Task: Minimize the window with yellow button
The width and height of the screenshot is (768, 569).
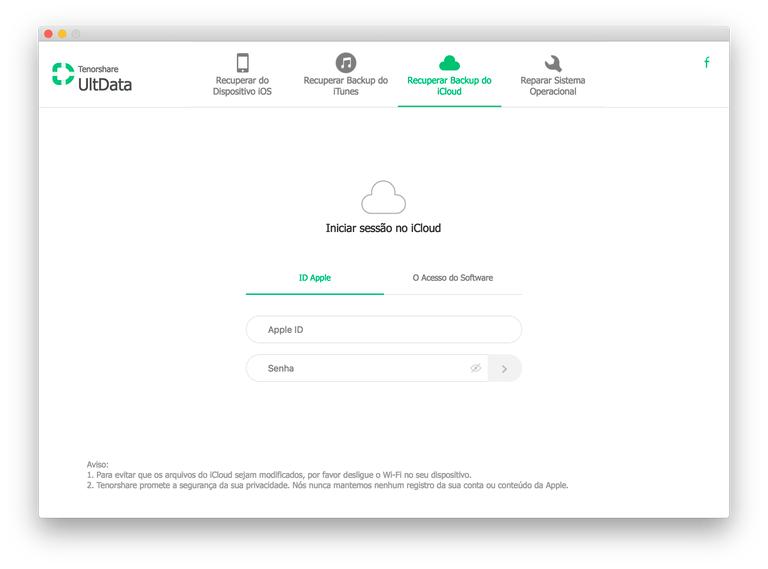Action: tap(62, 34)
